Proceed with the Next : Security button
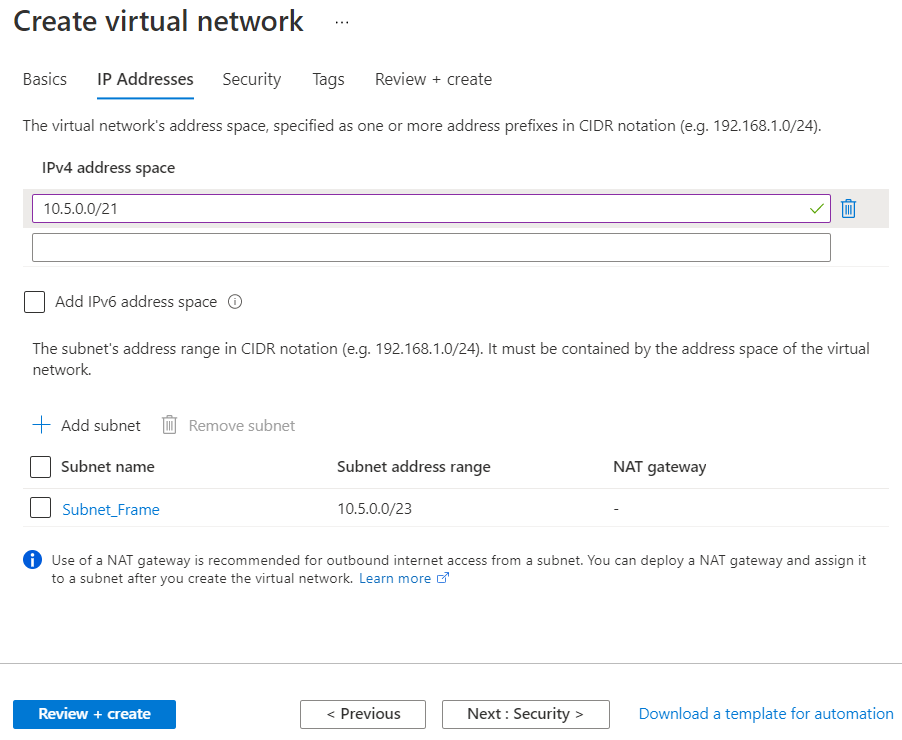 point(525,714)
